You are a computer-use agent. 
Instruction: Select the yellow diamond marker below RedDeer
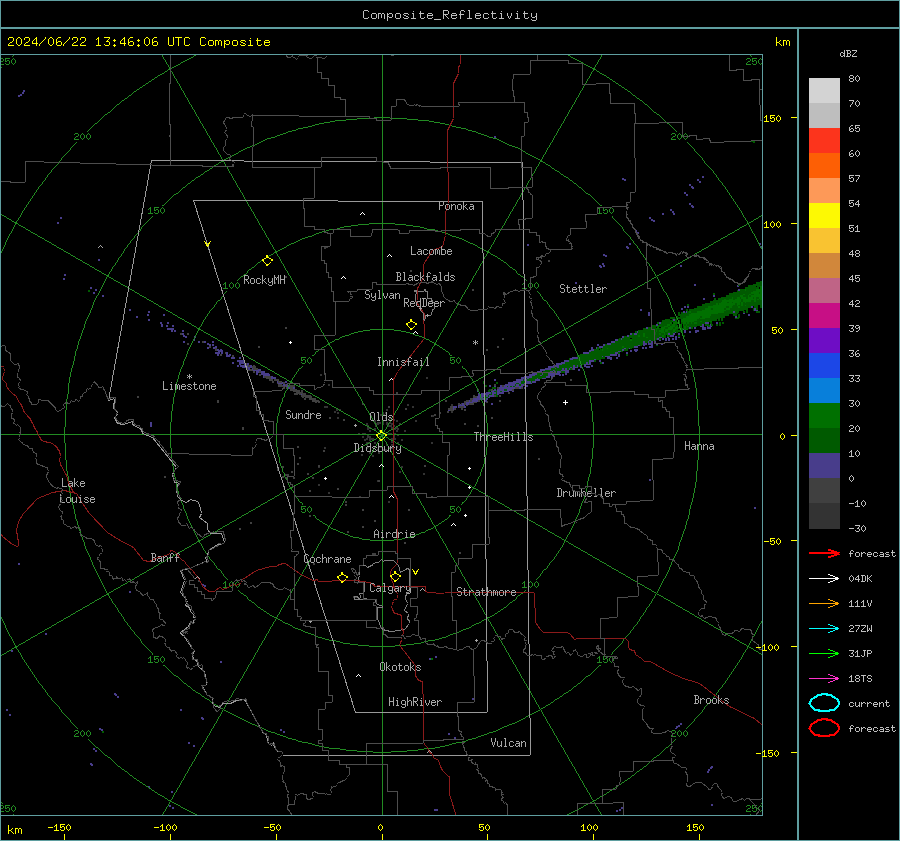click(411, 325)
